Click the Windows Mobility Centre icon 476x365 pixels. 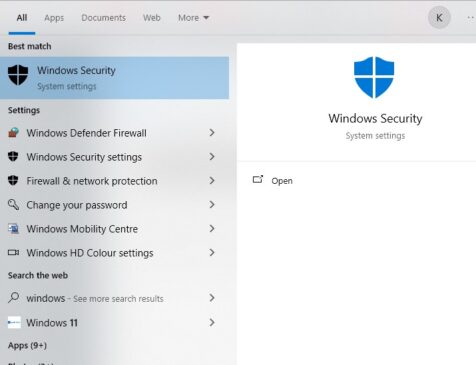[13, 229]
